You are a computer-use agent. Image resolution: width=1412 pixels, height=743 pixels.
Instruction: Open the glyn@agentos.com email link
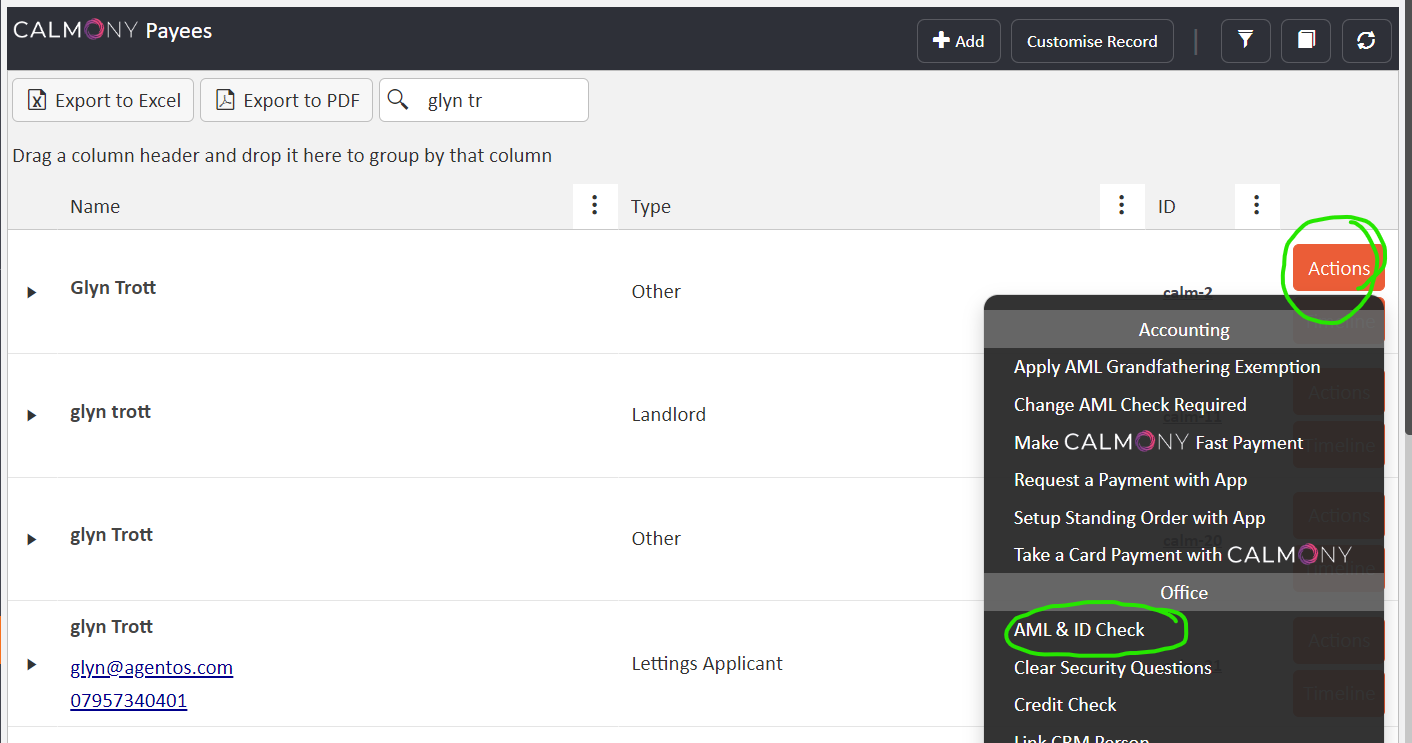coord(151,667)
